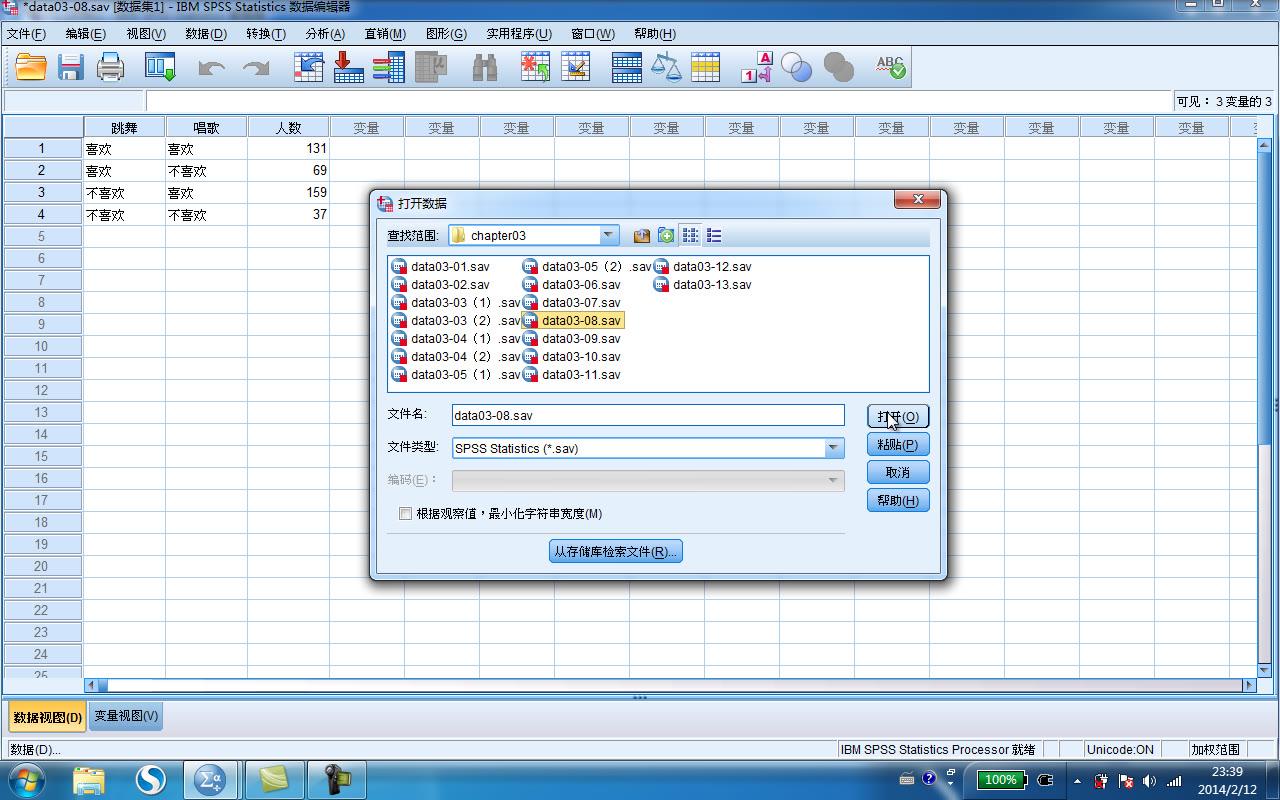Click the 文件名 input field
Image resolution: width=1280 pixels, height=800 pixels.
point(648,415)
